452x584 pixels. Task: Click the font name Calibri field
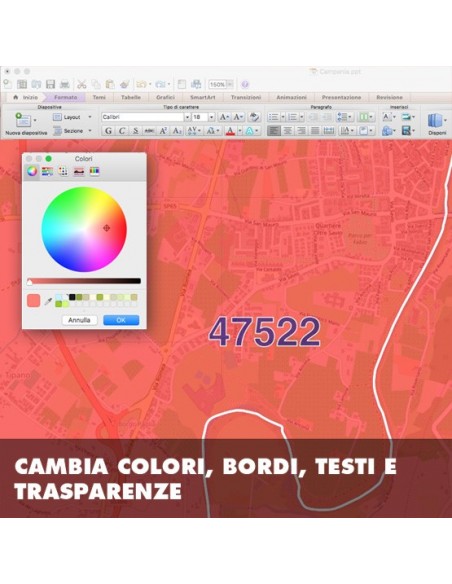click(x=143, y=117)
